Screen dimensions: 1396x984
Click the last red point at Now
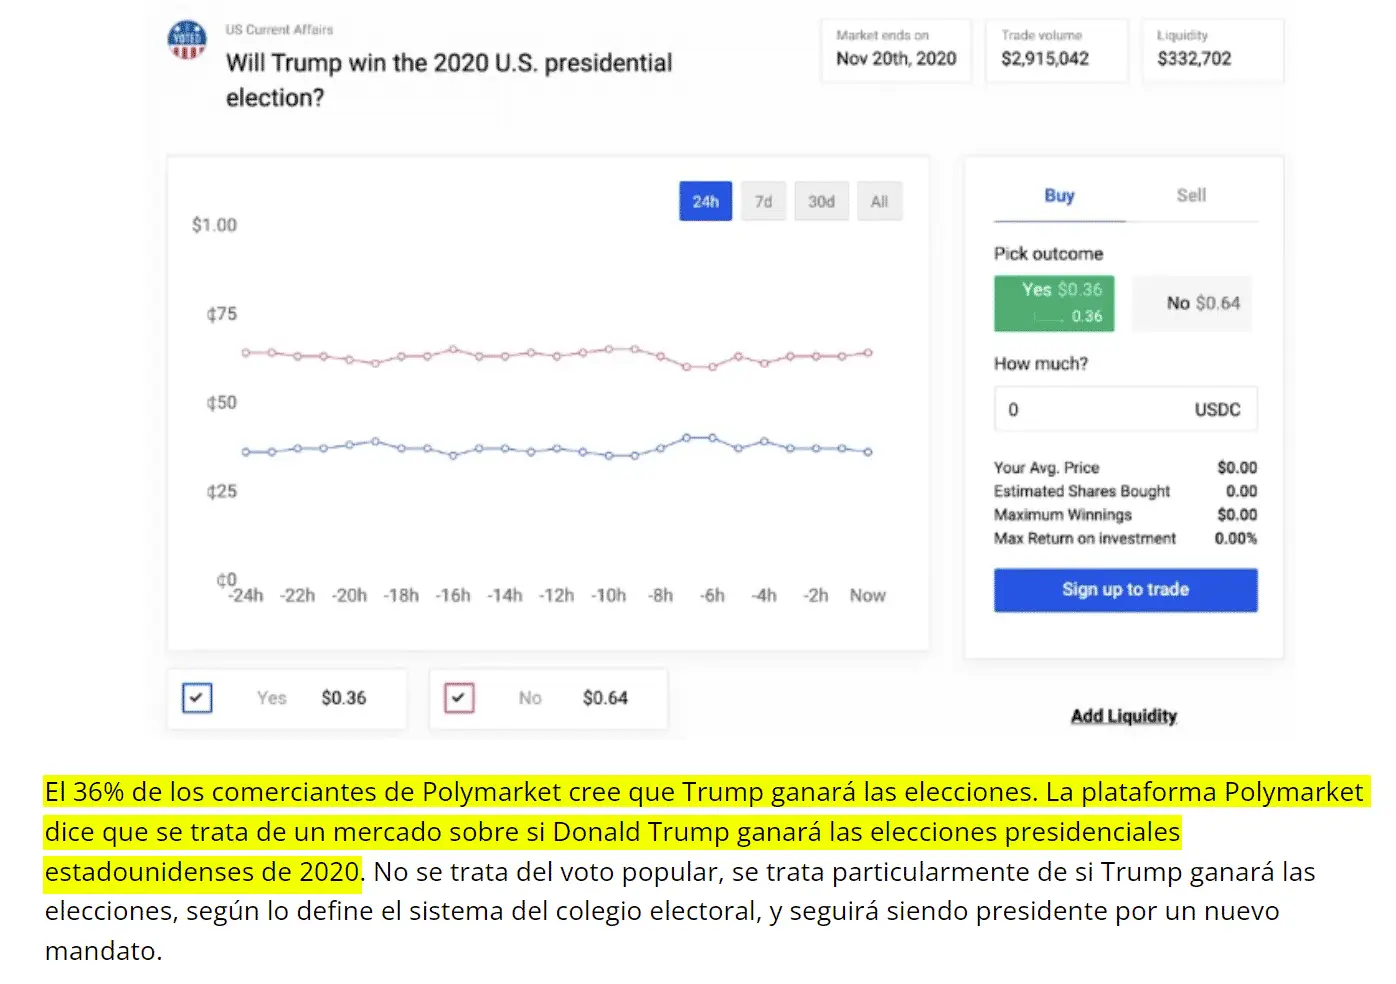click(x=868, y=353)
